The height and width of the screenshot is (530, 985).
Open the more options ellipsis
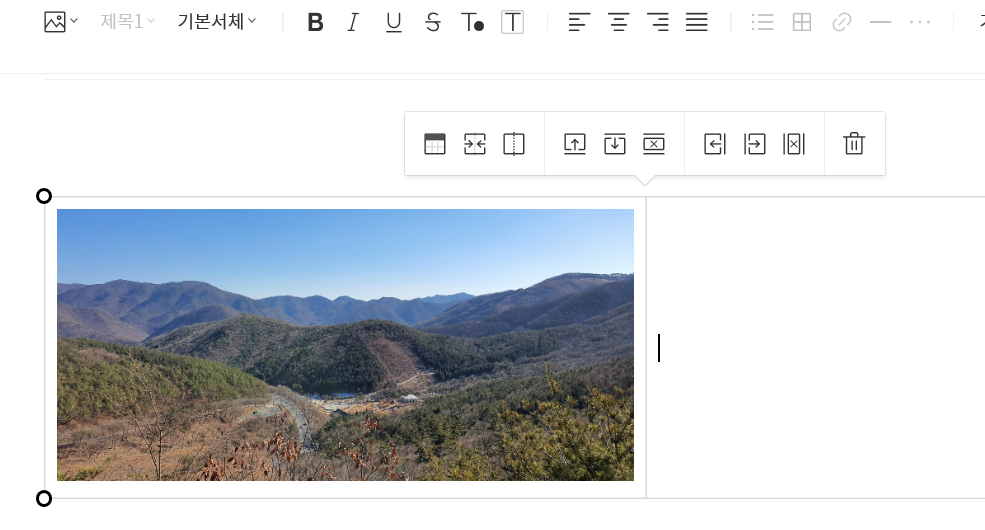pyautogui.click(x=920, y=23)
